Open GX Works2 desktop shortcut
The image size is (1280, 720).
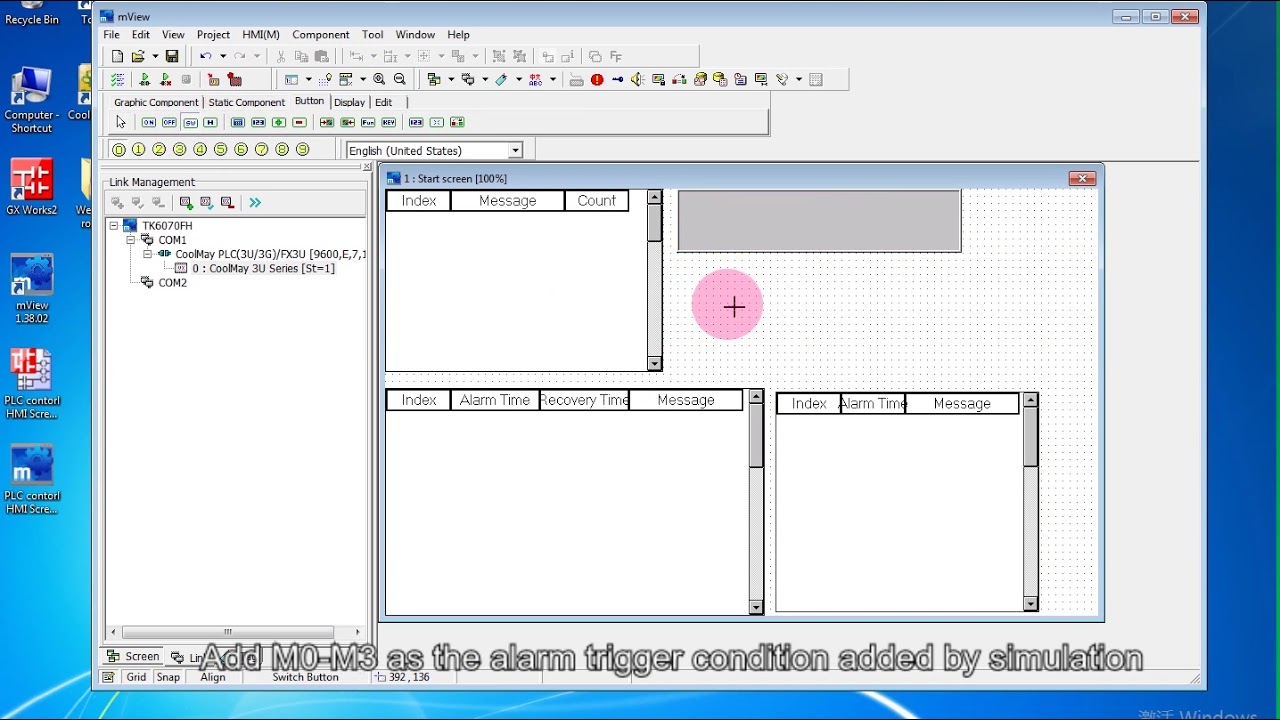(x=32, y=187)
